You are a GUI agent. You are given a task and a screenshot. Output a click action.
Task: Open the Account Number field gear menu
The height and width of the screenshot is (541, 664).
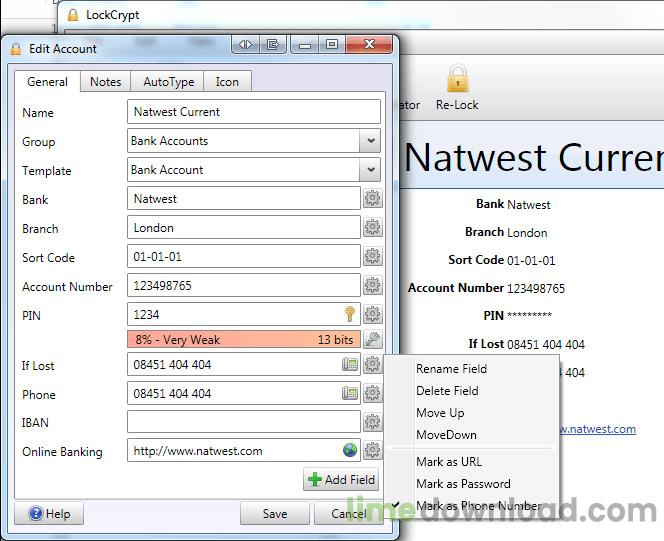tap(372, 286)
